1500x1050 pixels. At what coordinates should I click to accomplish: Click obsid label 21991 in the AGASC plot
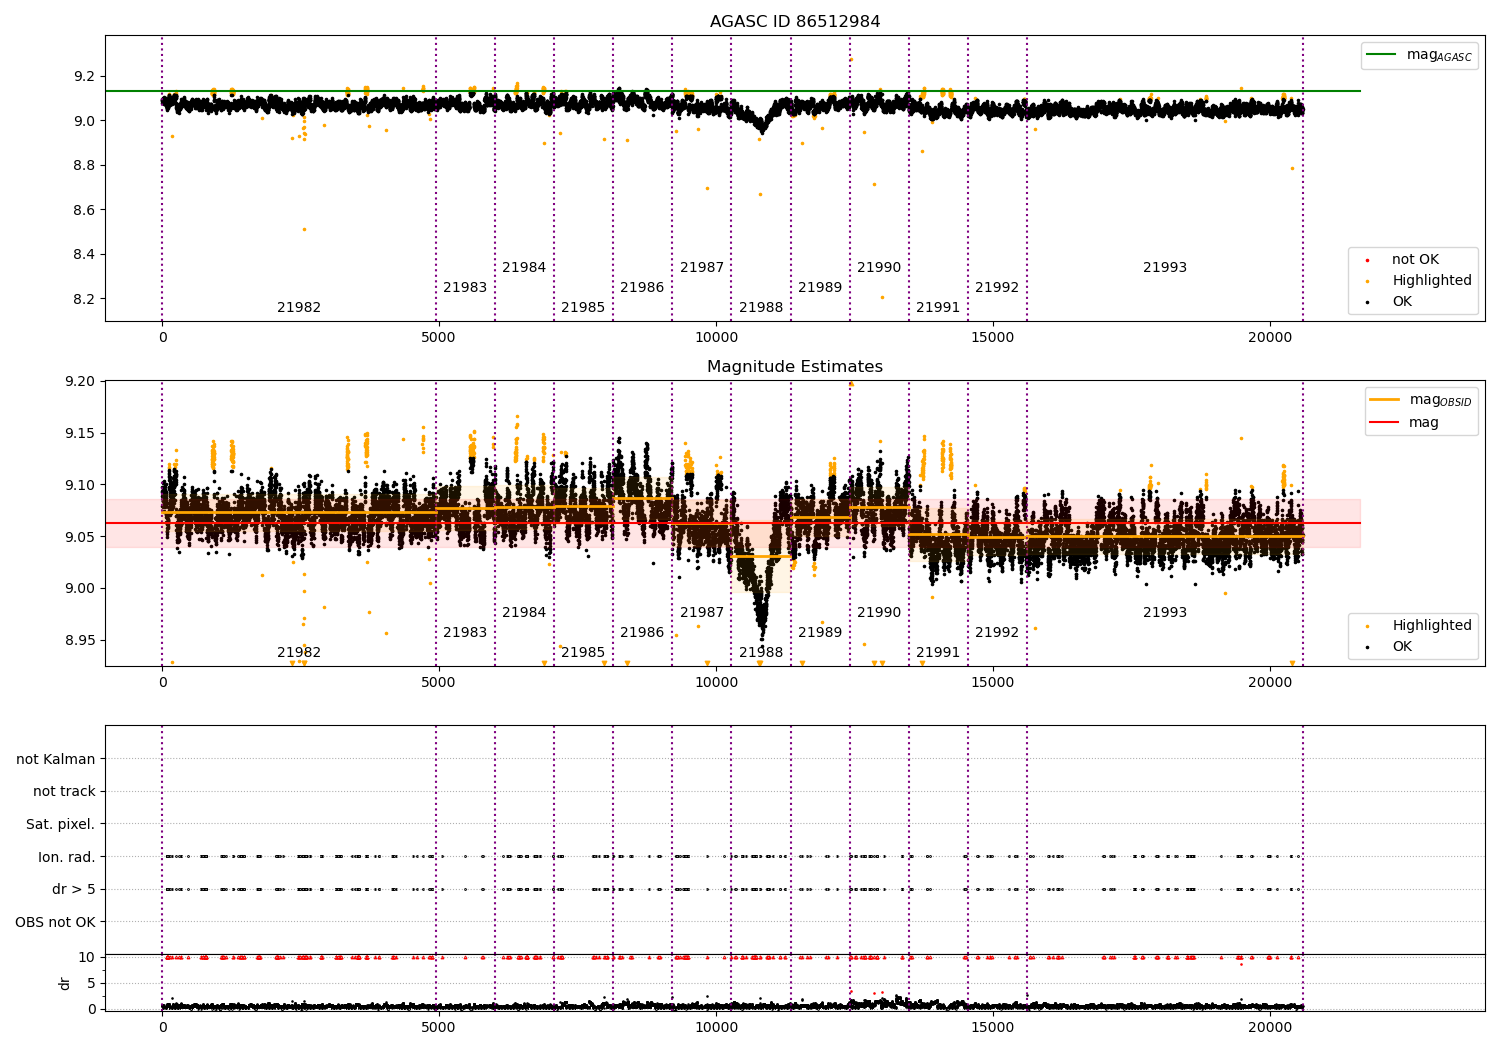click(938, 307)
